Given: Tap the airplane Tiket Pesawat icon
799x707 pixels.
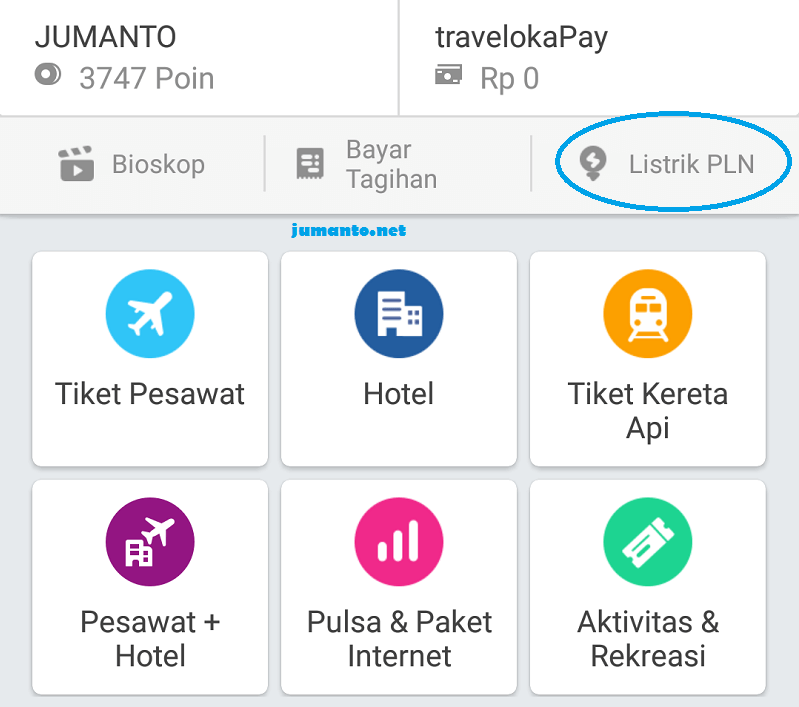Looking at the screenshot, I should (150, 313).
